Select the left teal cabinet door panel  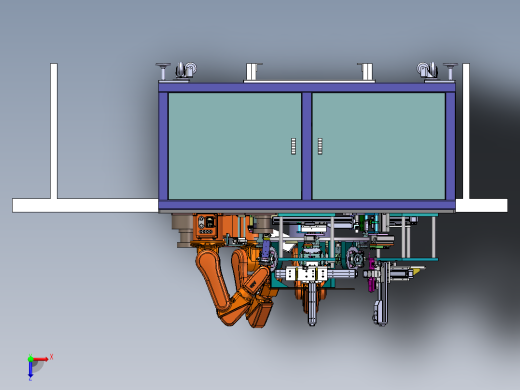pyautogui.click(x=235, y=146)
